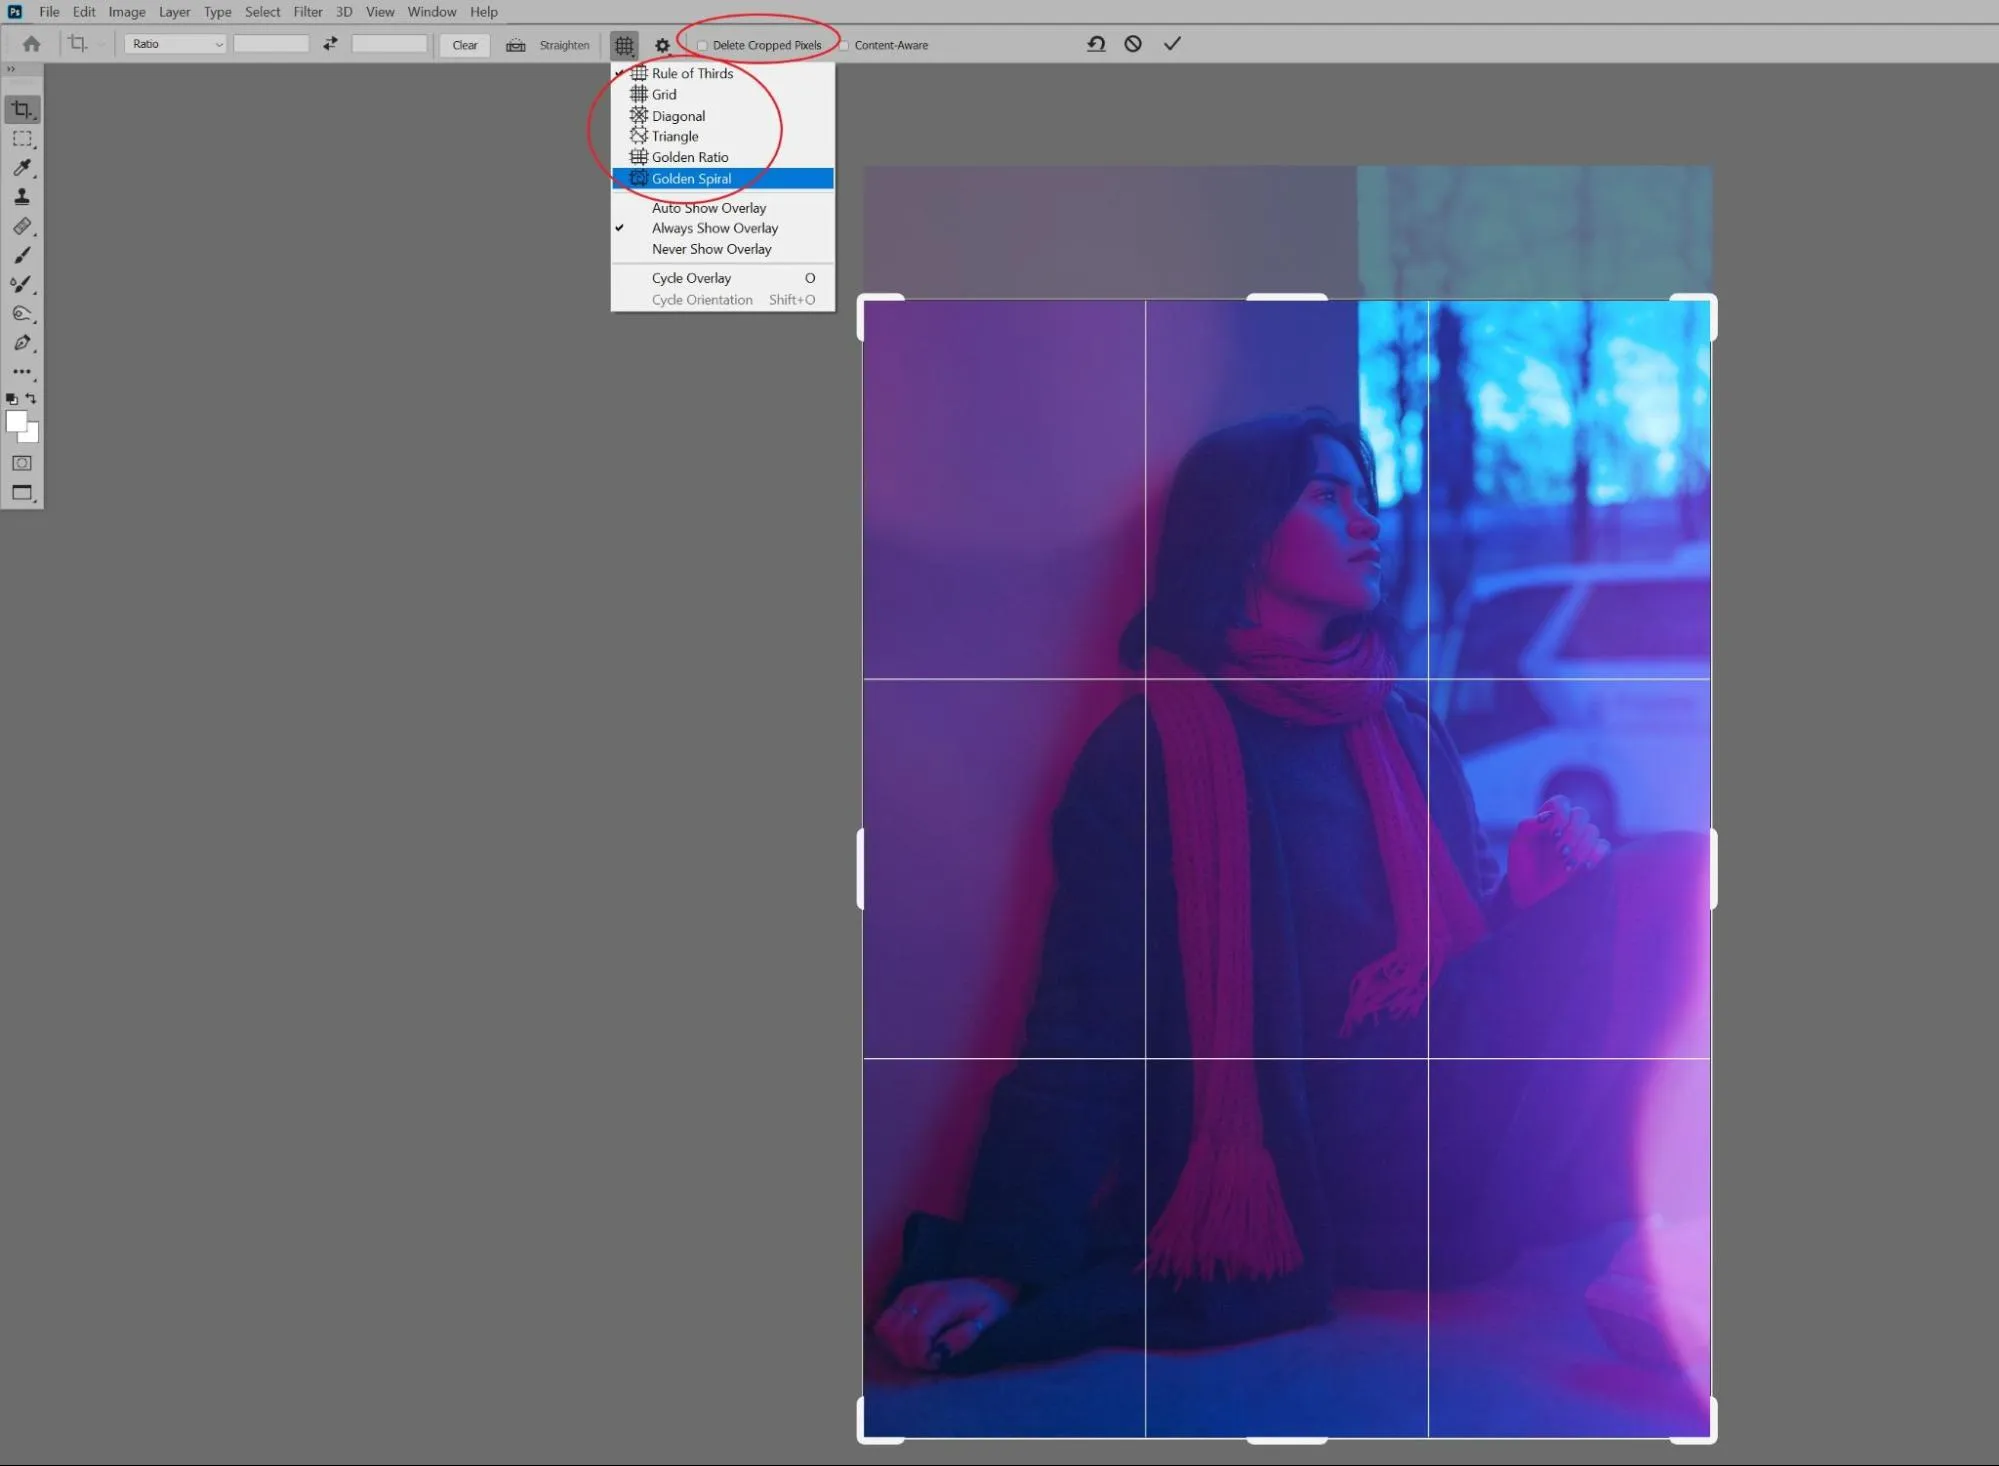Open the Layer menu
This screenshot has width=1999, height=1466.
(x=175, y=12)
